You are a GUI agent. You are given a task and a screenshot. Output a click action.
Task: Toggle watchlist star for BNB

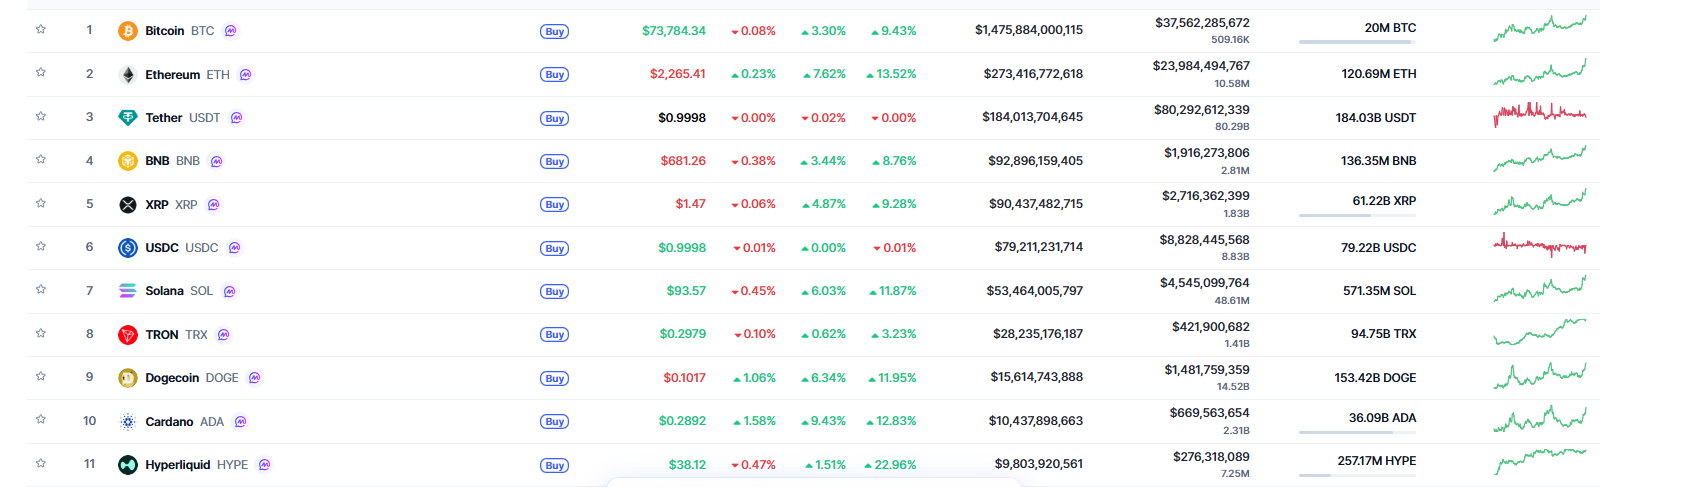(41, 159)
